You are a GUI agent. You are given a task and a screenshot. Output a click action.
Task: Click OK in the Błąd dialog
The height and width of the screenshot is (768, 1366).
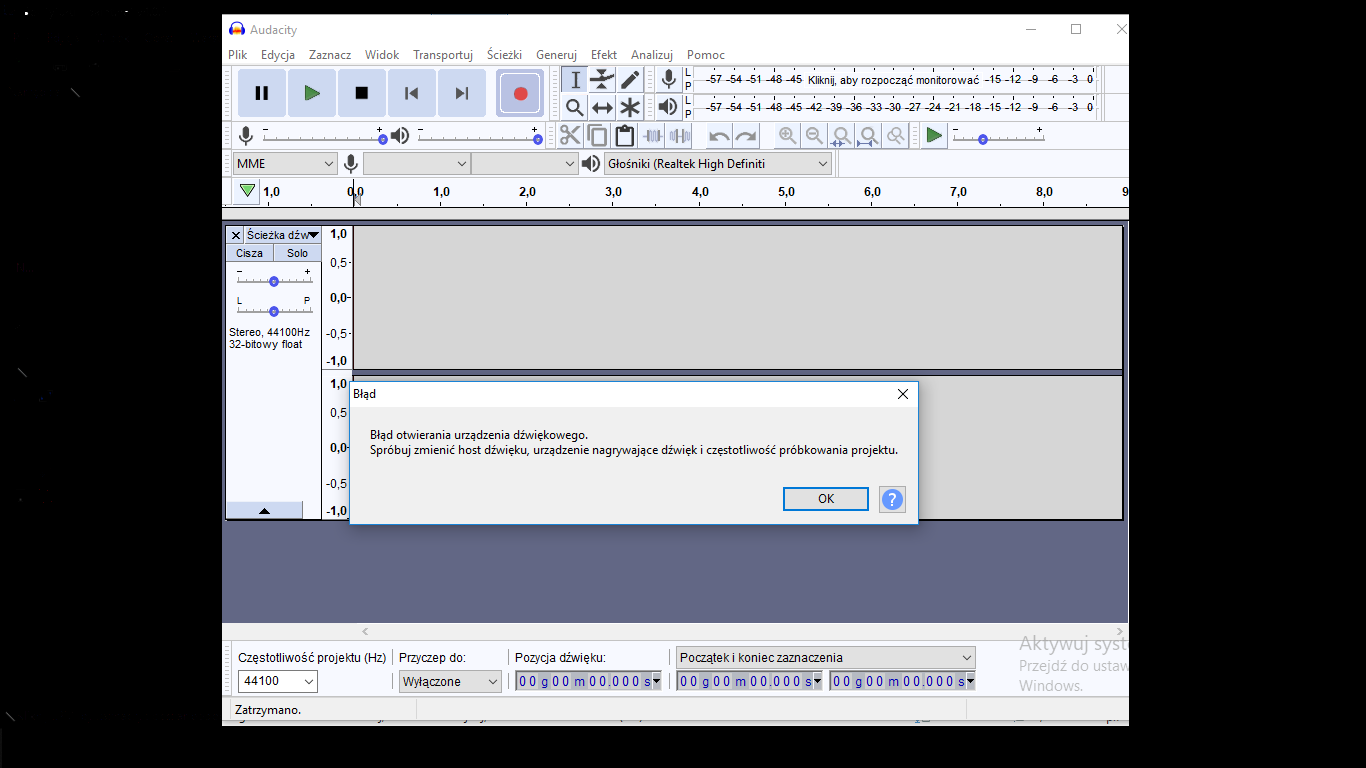click(825, 499)
